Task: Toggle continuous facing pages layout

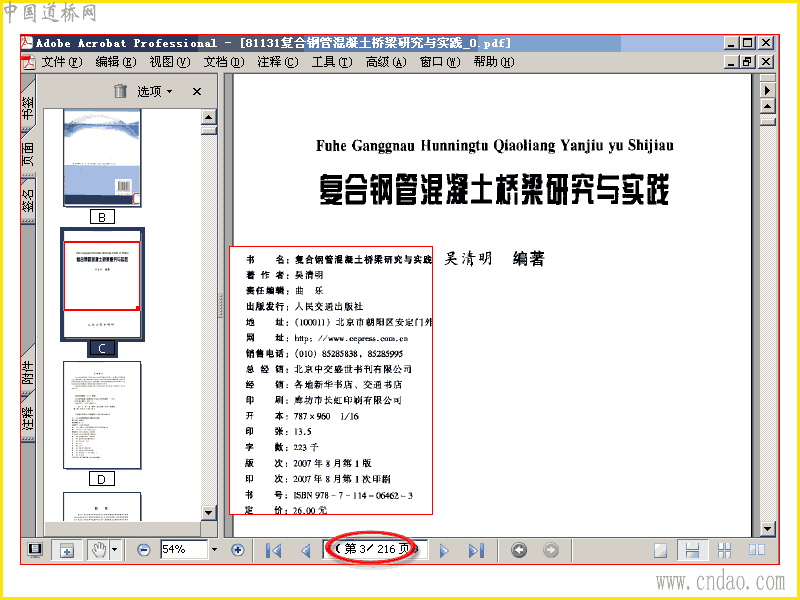Action: tap(724, 550)
